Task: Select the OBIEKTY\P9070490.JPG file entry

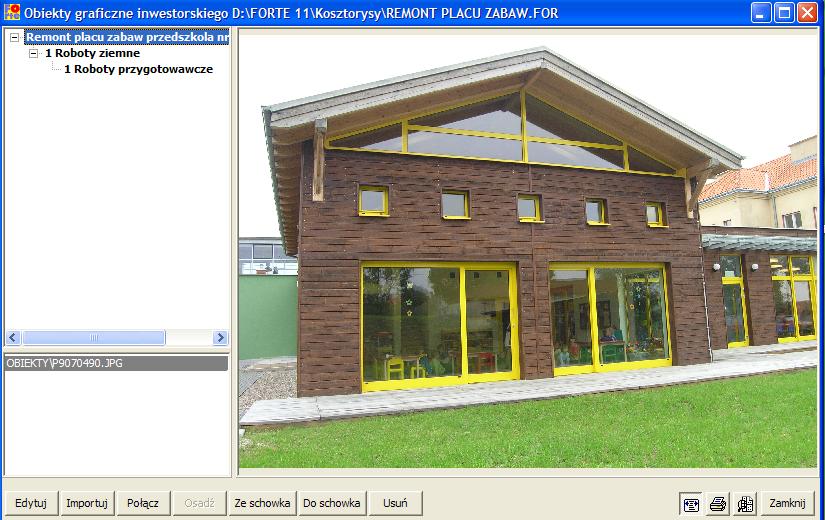Action: point(116,363)
